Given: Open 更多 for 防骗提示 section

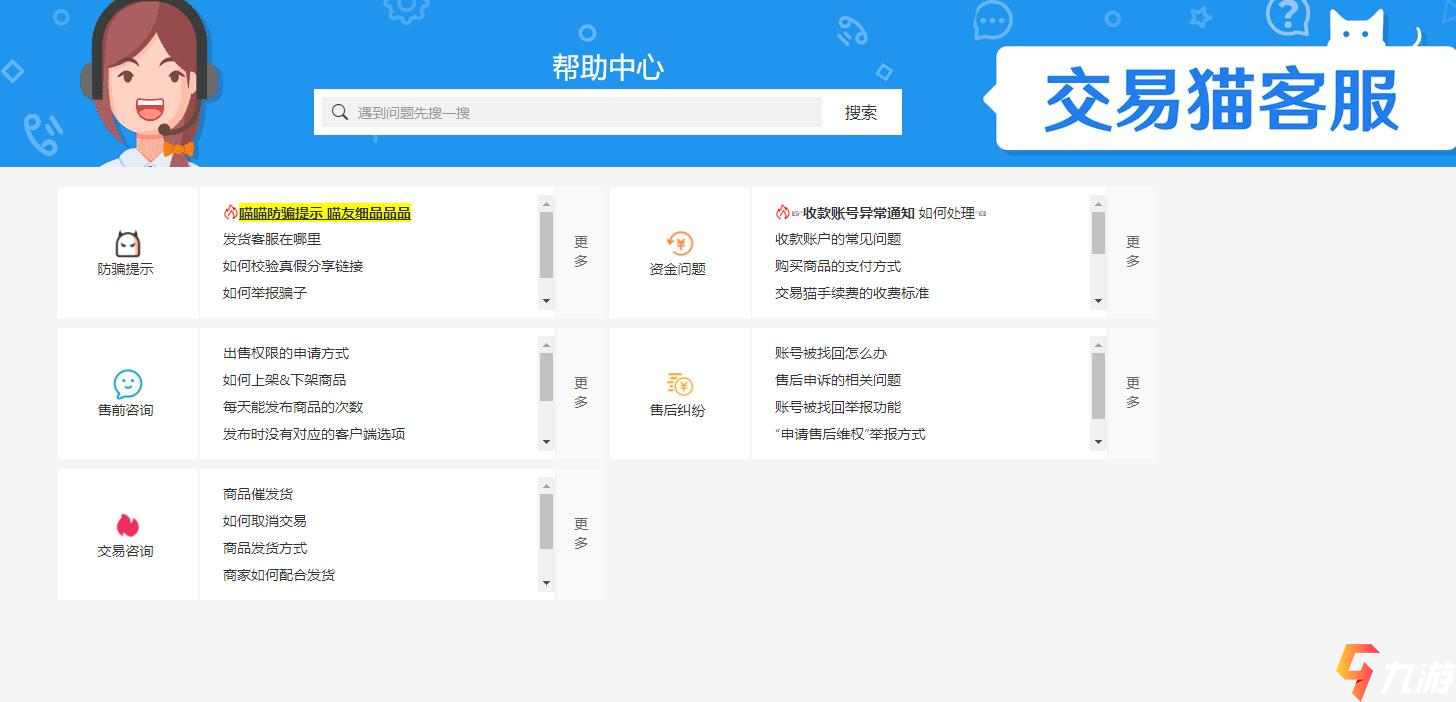Looking at the screenshot, I should (581, 252).
